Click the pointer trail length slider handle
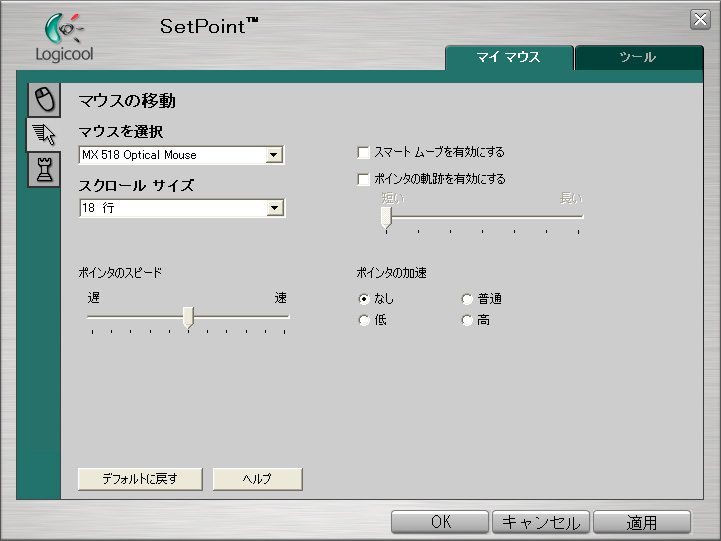Image resolution: width=721 pixels, height=541 pixels. 386,217
